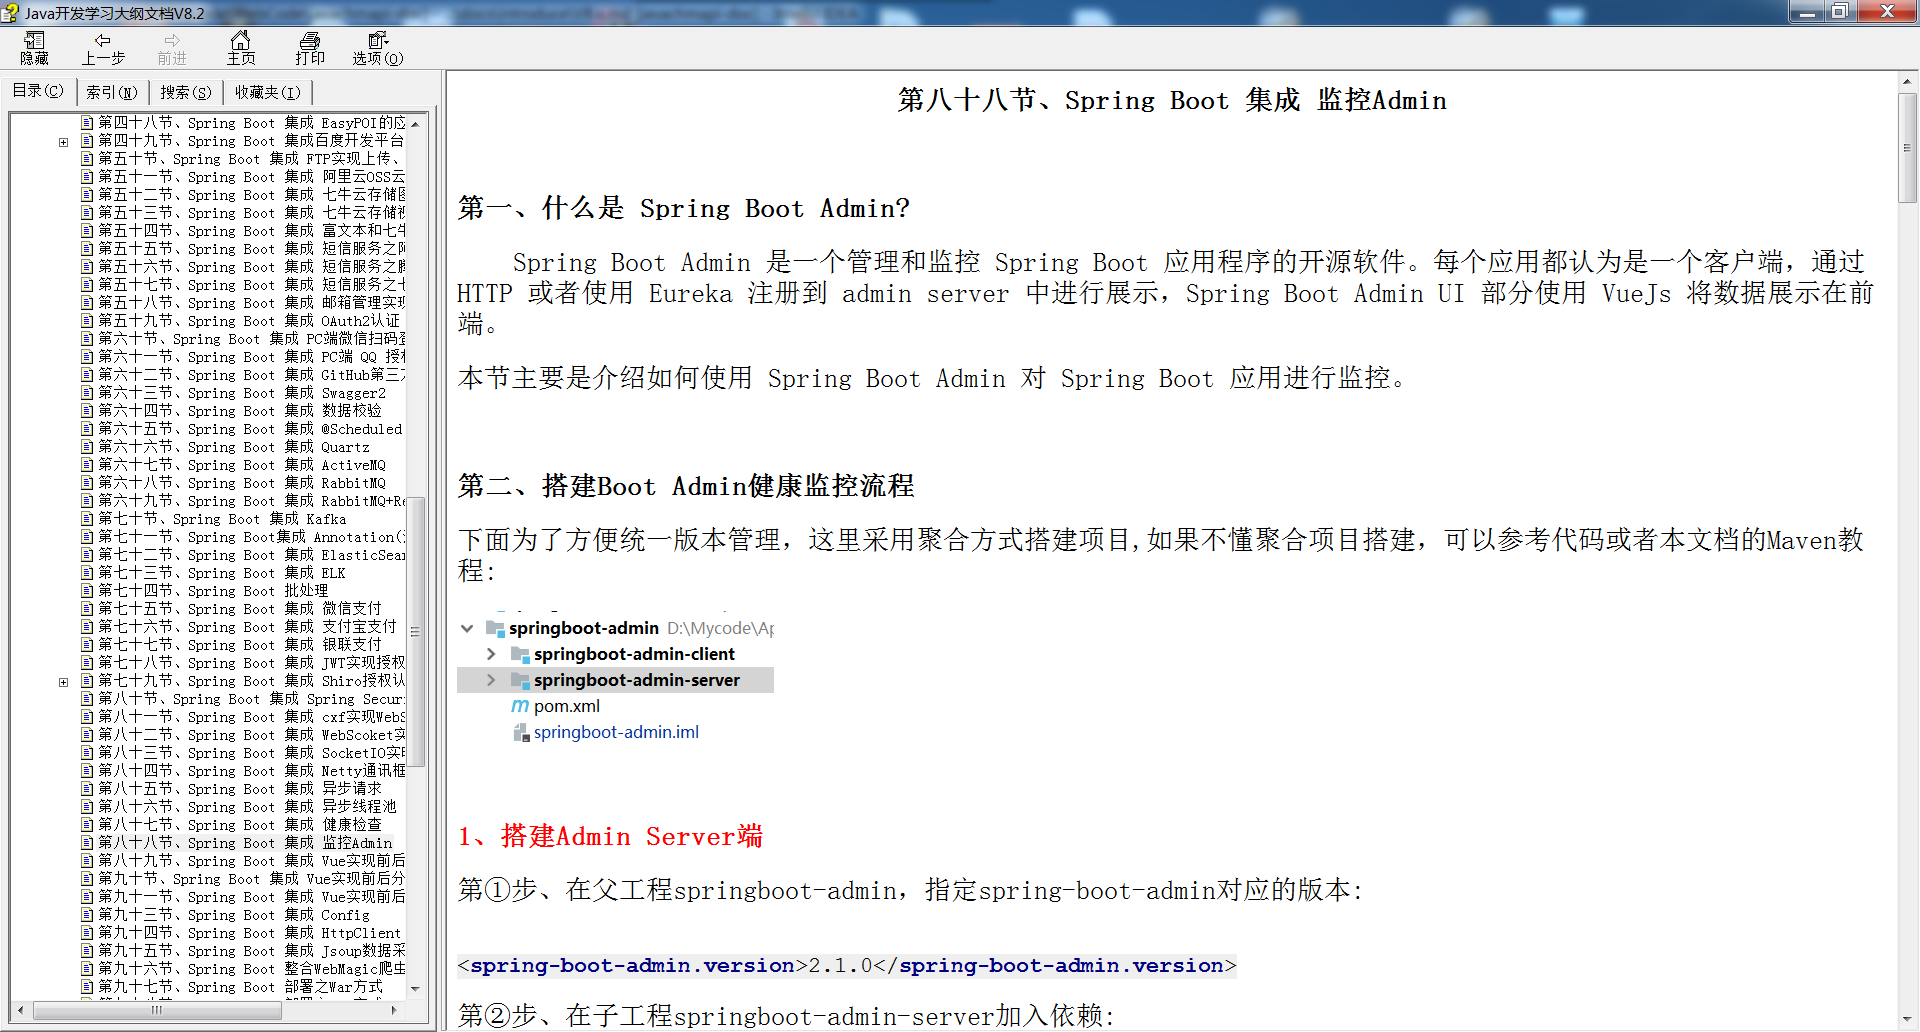Open topic 第八十七节 健康检查

point(240,825)
